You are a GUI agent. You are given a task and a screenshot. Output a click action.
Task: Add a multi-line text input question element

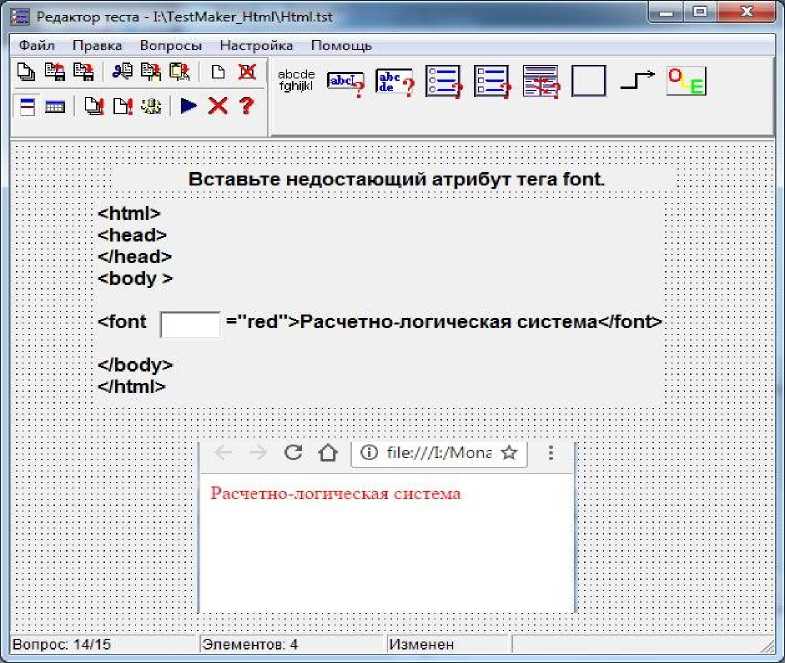(x=395, y=83)
